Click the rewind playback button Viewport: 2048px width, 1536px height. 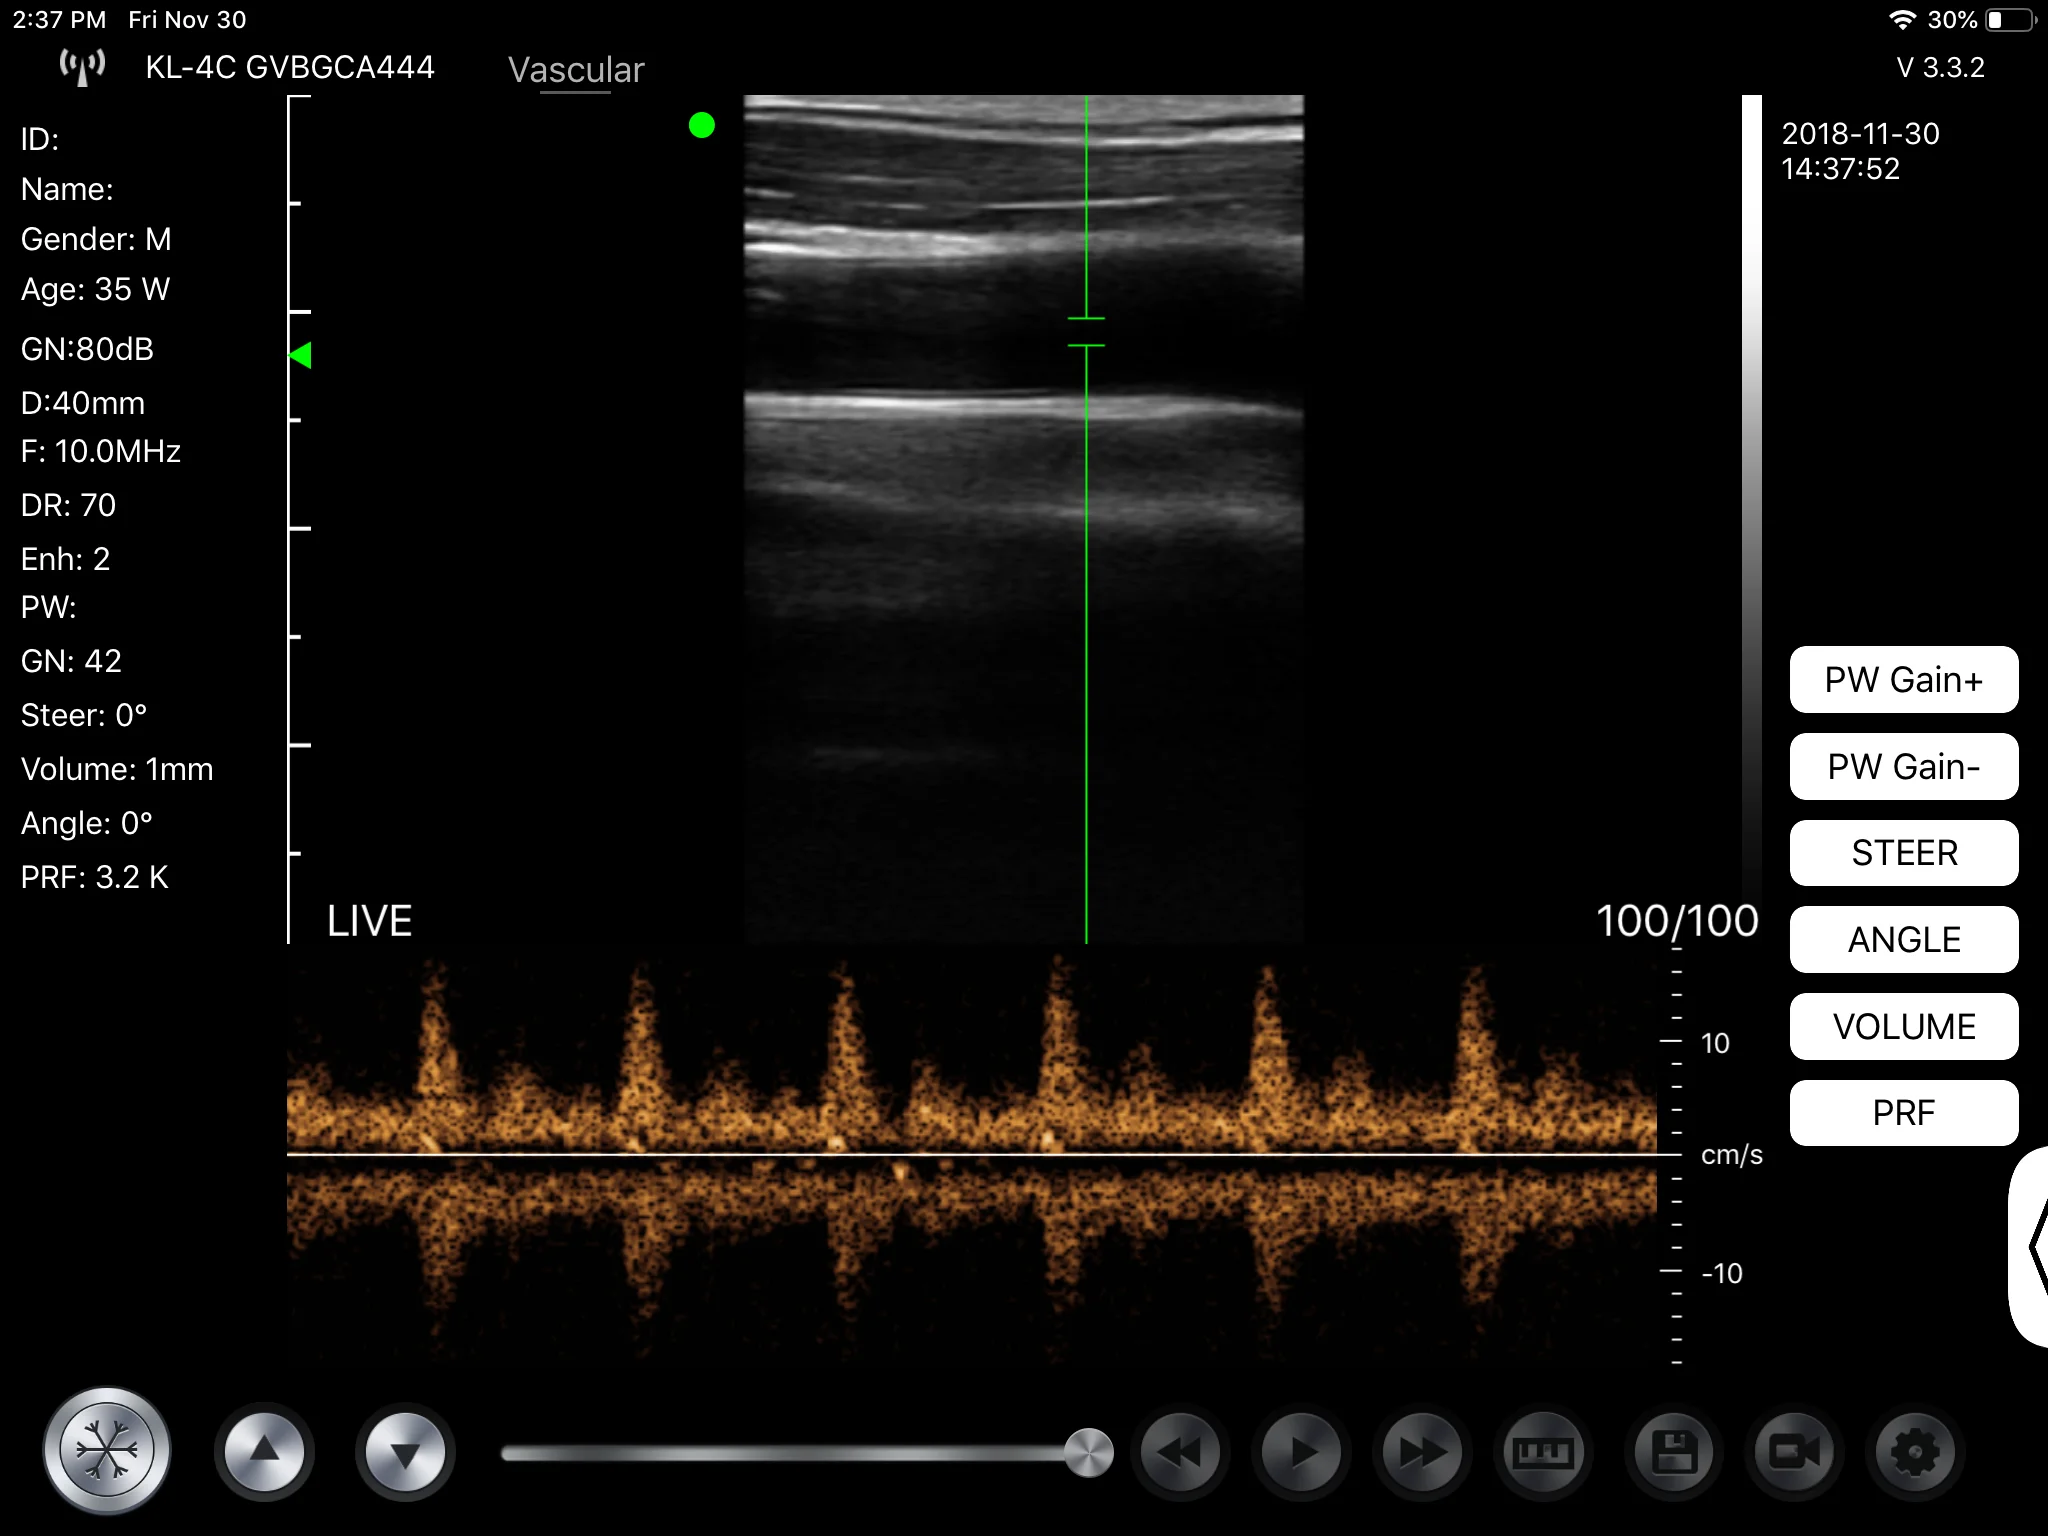click(x=1180, y=1452)
